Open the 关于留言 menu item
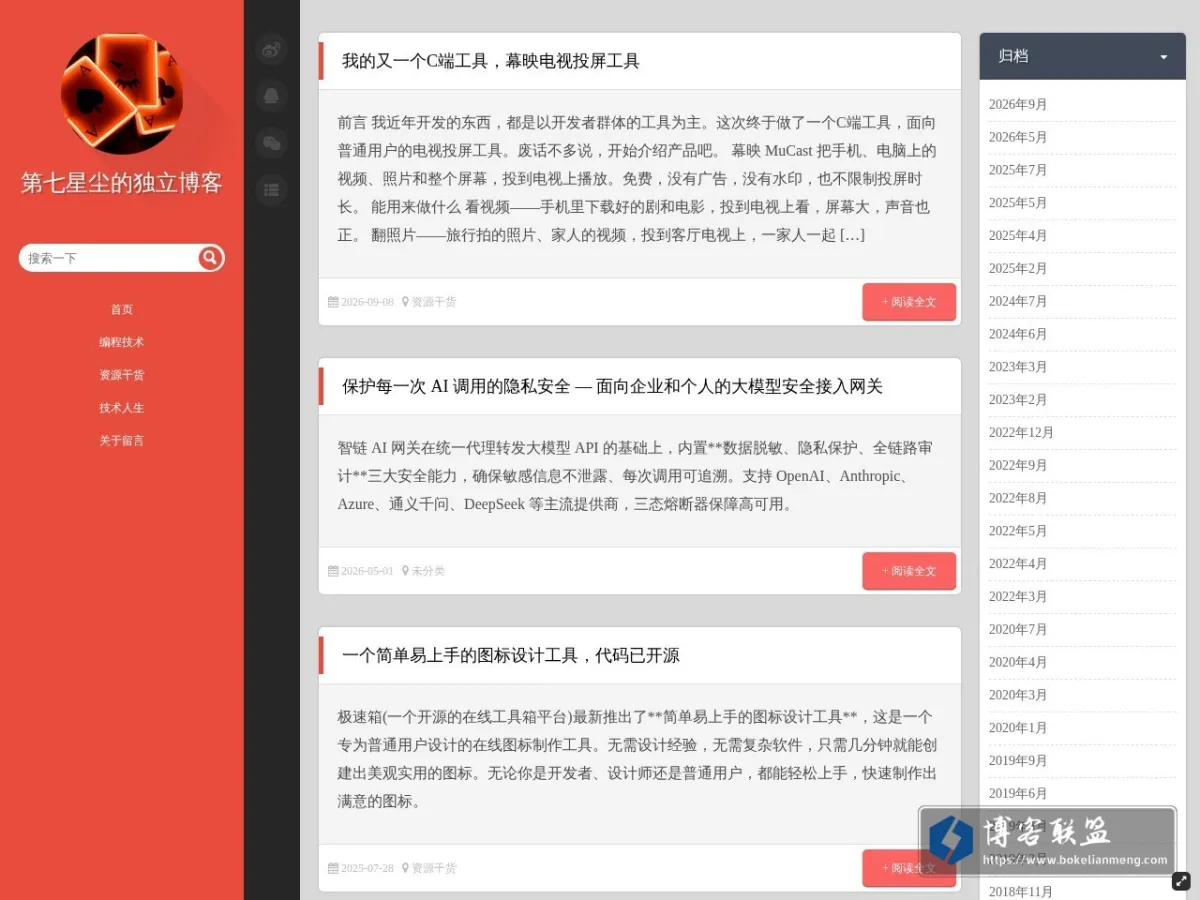 tap(122, 440)
